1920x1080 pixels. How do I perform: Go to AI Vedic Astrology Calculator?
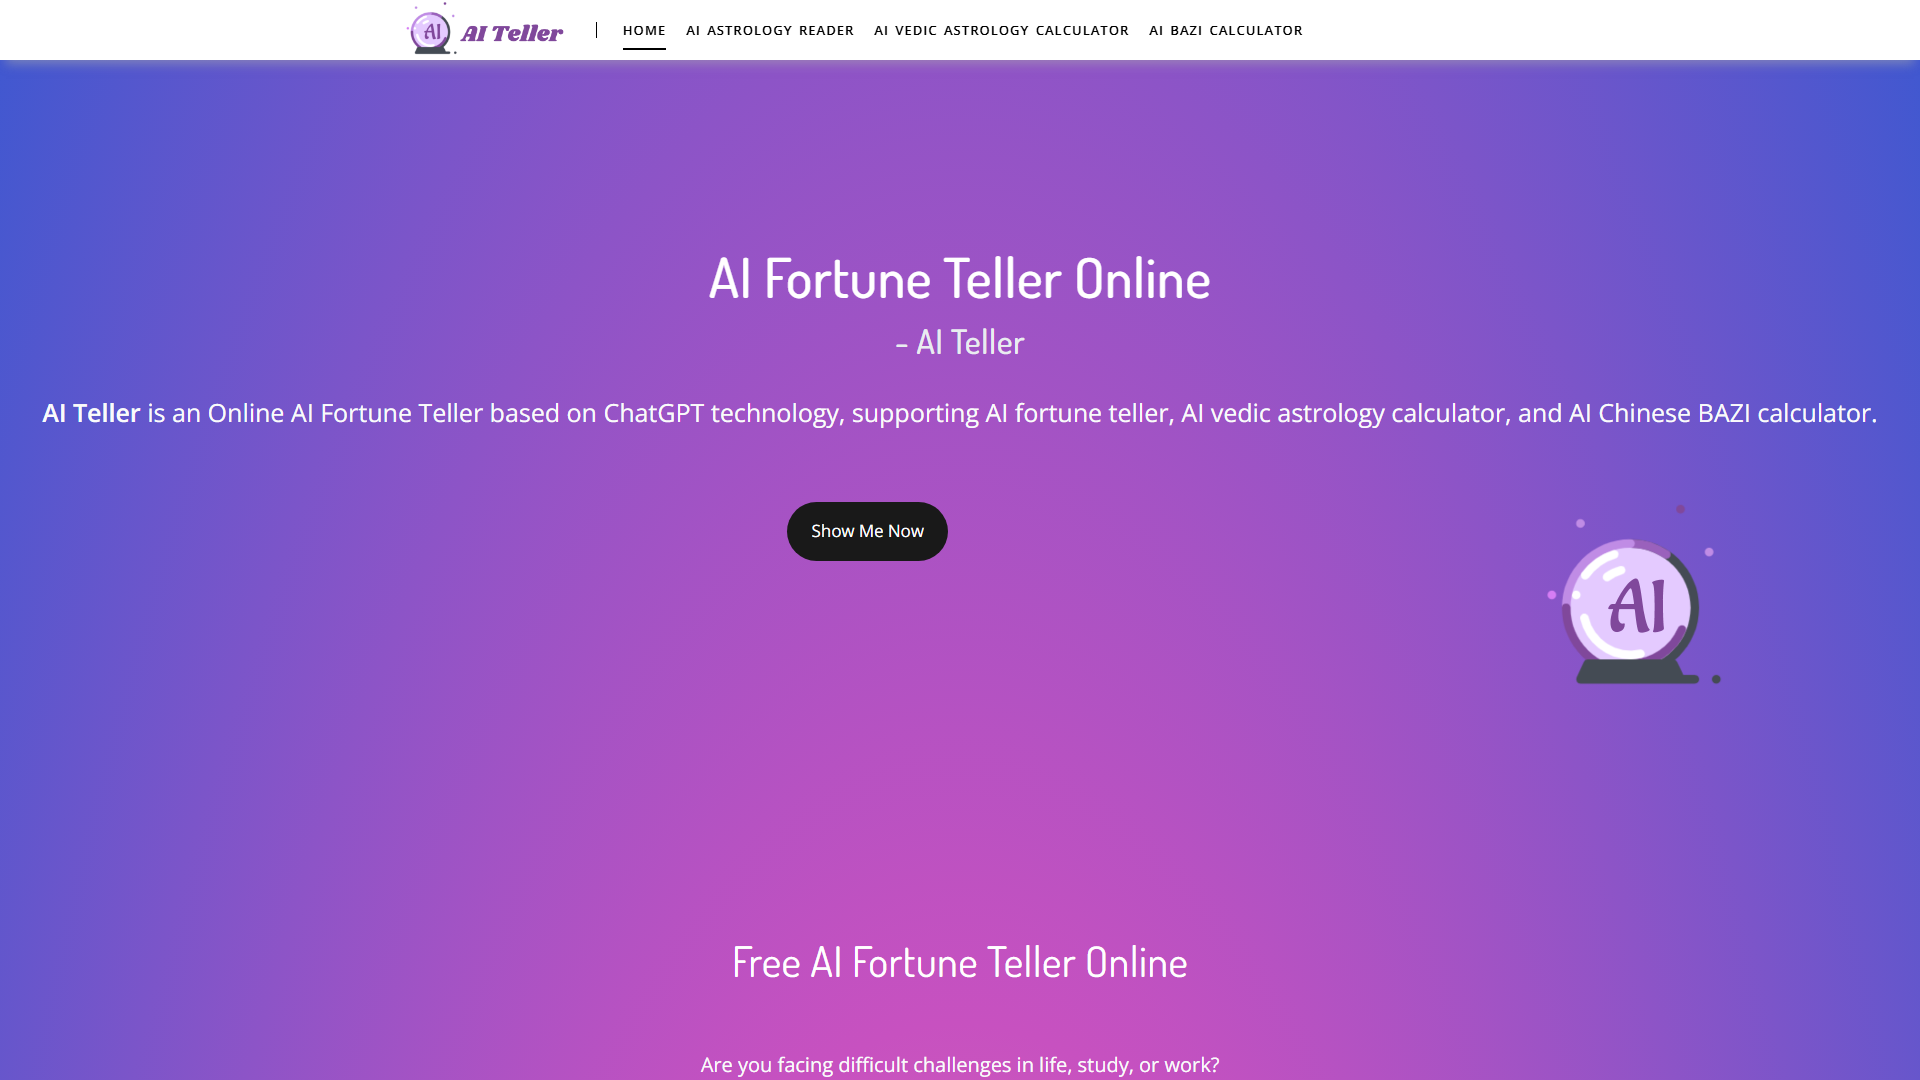click(x=1001, y=30)
